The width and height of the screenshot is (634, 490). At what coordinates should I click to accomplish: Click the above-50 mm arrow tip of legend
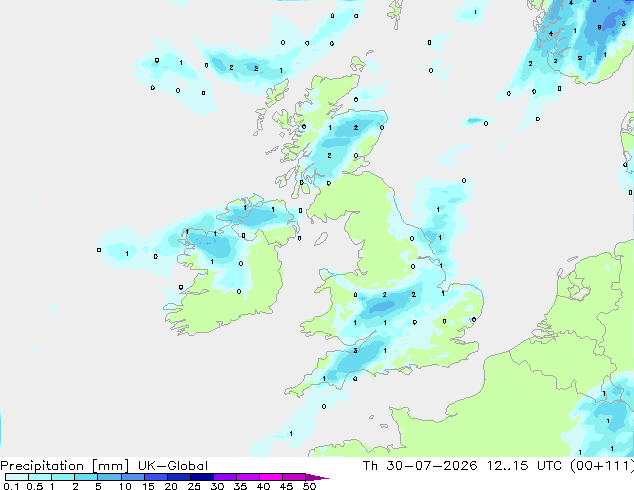tap(317, 477)
